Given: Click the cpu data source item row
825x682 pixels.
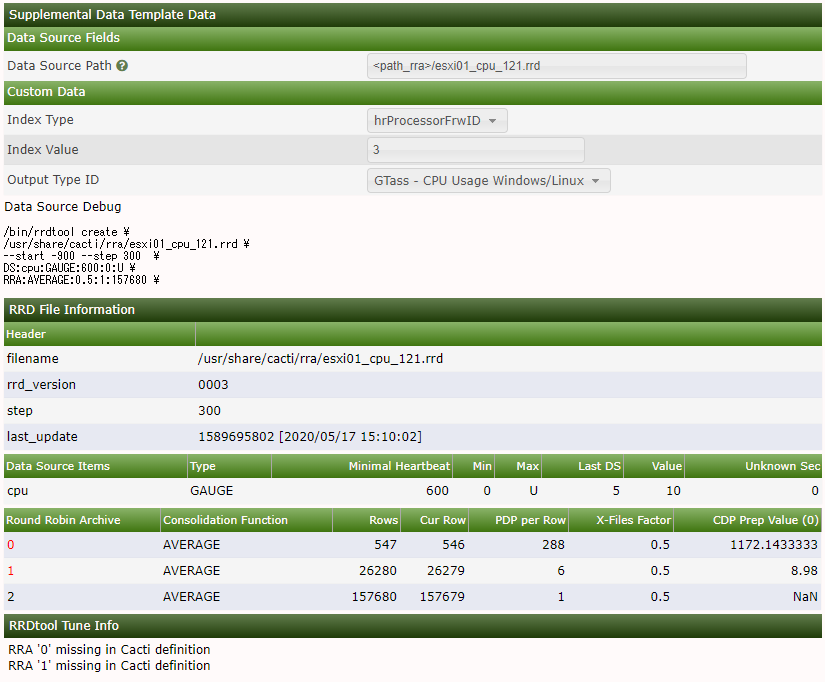Looking at the screenshot, I should pos(412,491).
